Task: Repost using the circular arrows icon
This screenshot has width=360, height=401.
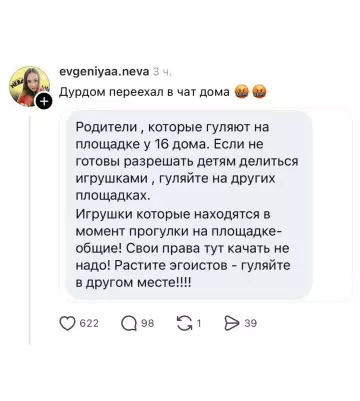Action: 184,323
